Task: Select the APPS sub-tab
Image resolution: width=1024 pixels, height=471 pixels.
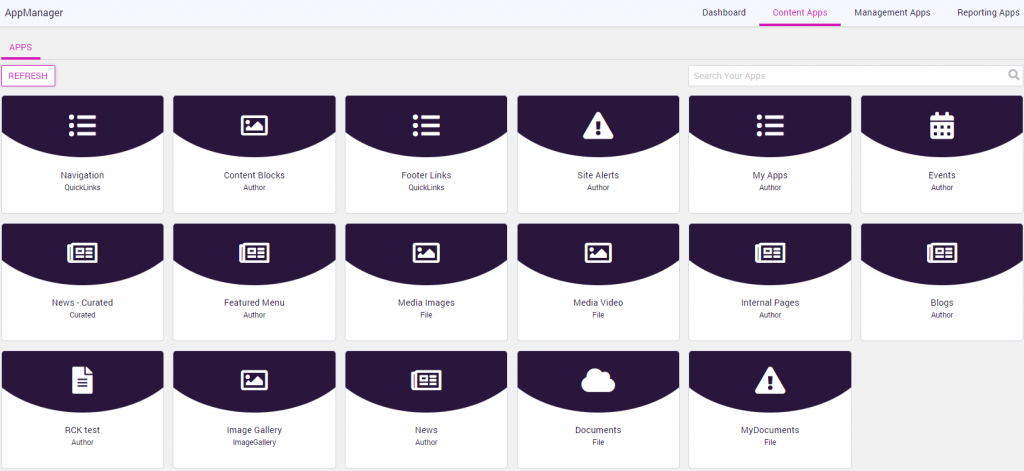Action: pos(21,47)
